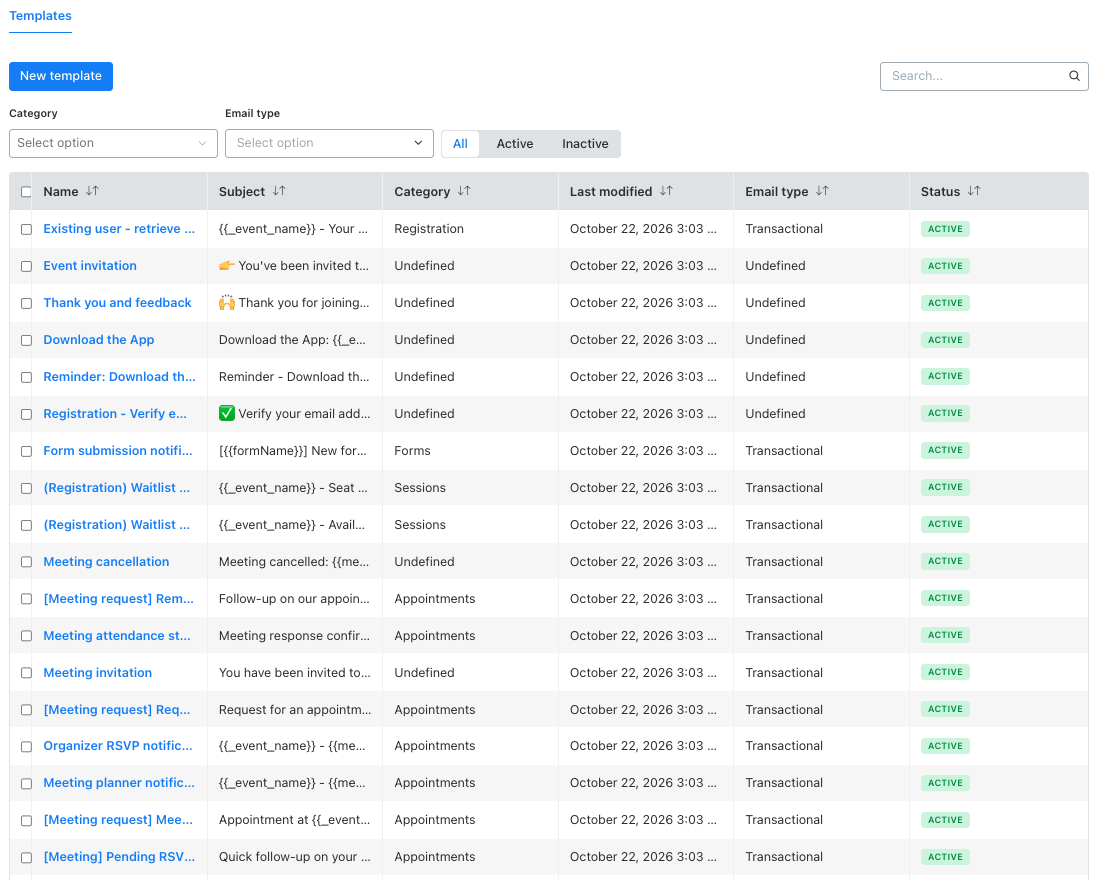Click subject '{{_event_name}} - Avail...'

tap(292, 525)
